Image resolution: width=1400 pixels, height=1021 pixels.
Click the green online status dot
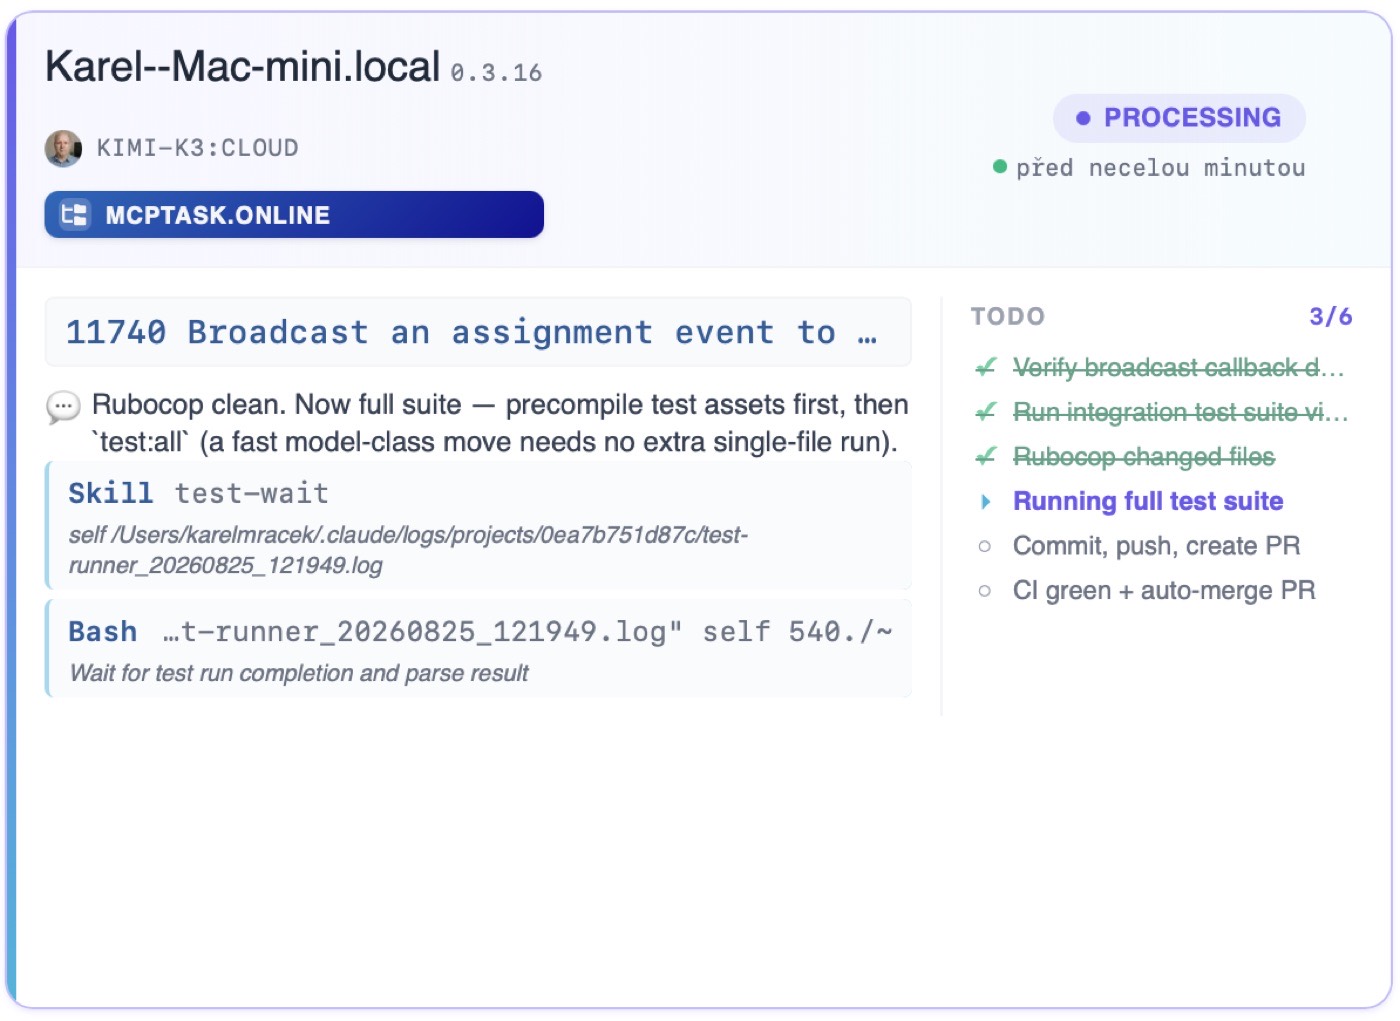pos(999,167)
